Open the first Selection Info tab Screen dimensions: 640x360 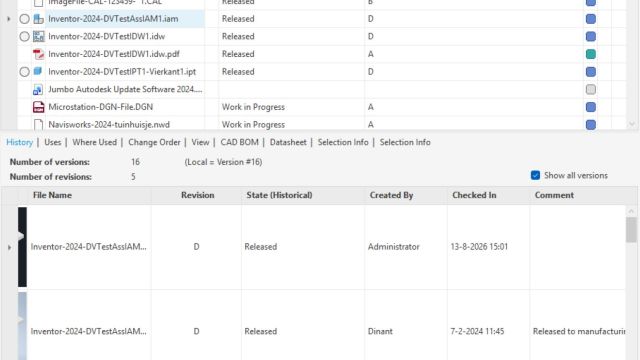click(x=343, y=142)
